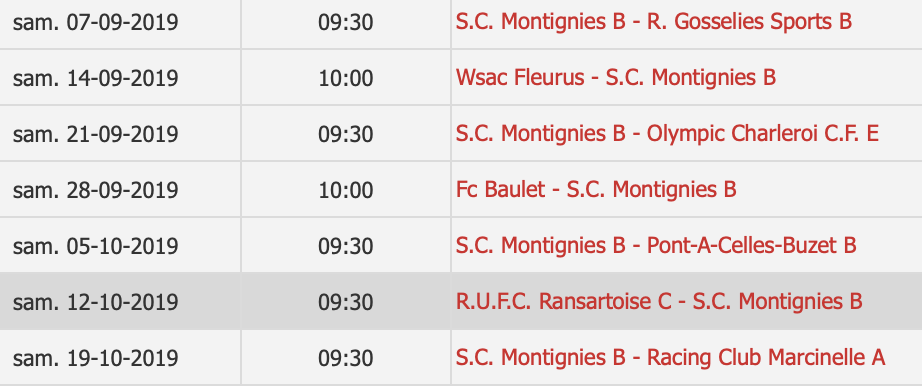Open the Olympic Charleroi C.F. E match link
The image size is (922, 386).
[667, 134]
